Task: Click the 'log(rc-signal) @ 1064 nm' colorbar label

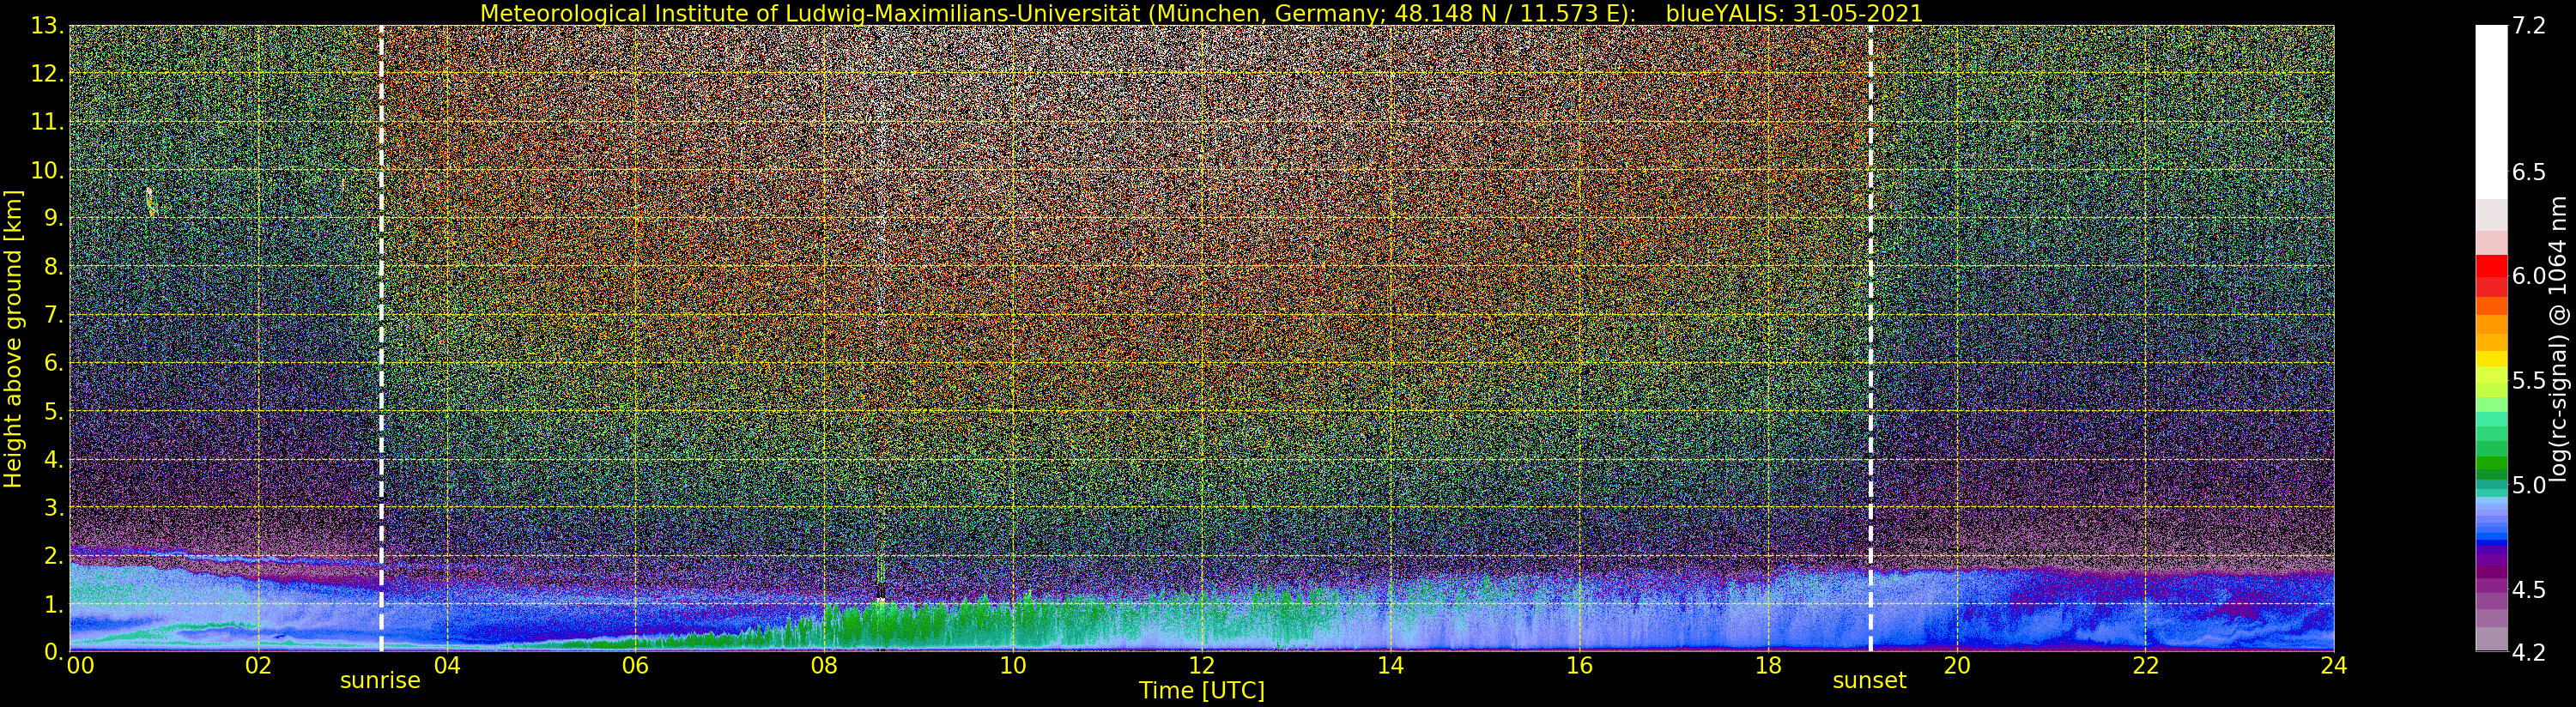Action: click(x=2560, y=338)
